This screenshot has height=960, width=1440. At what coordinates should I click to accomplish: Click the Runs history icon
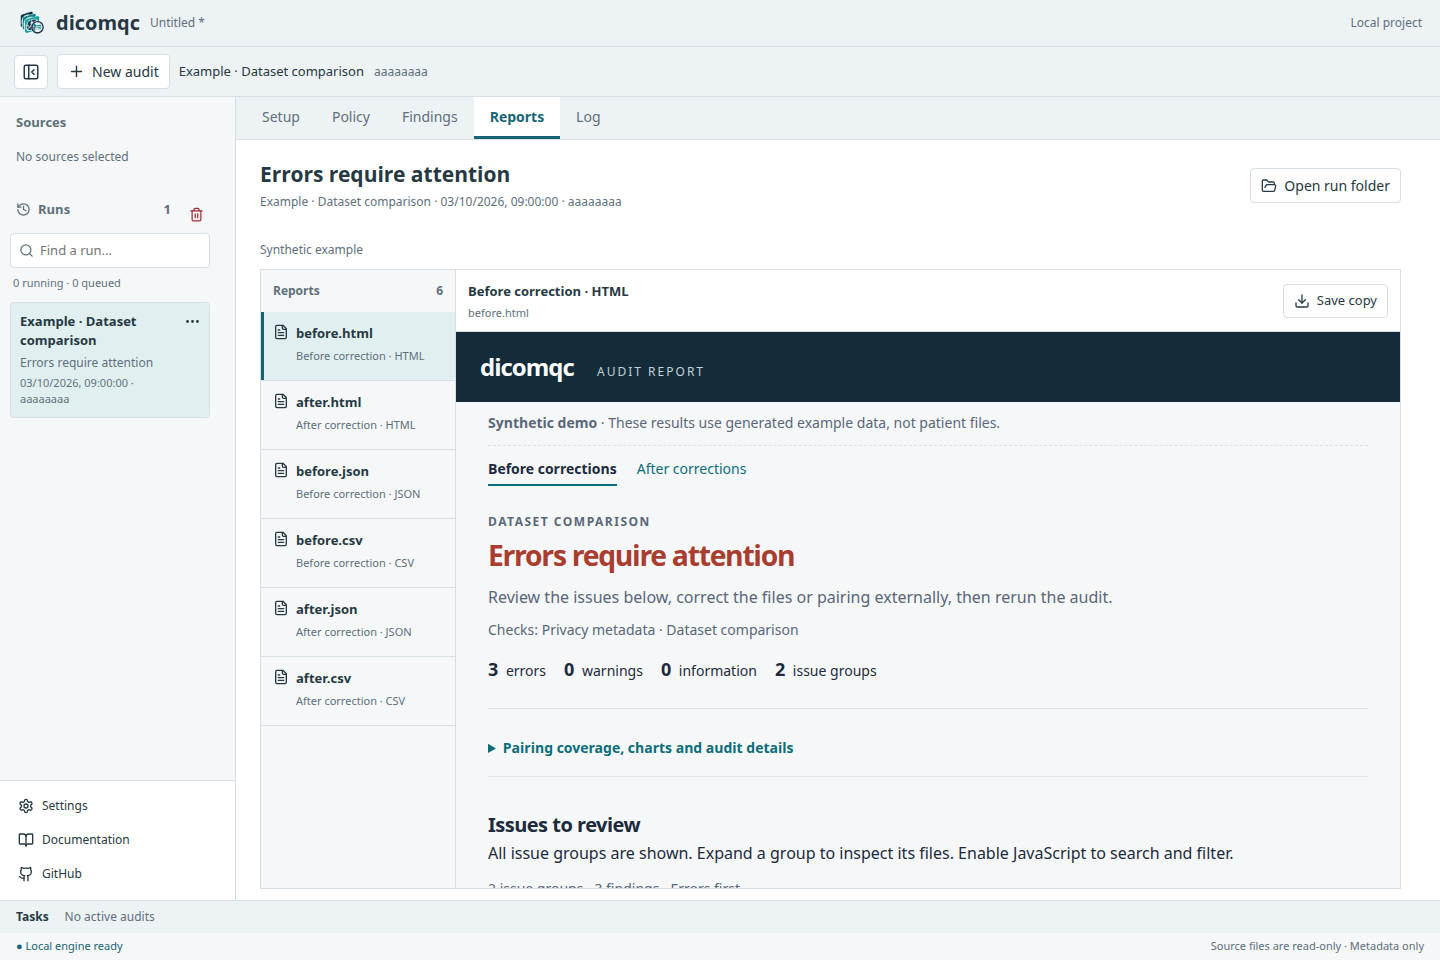pos(24,210)
